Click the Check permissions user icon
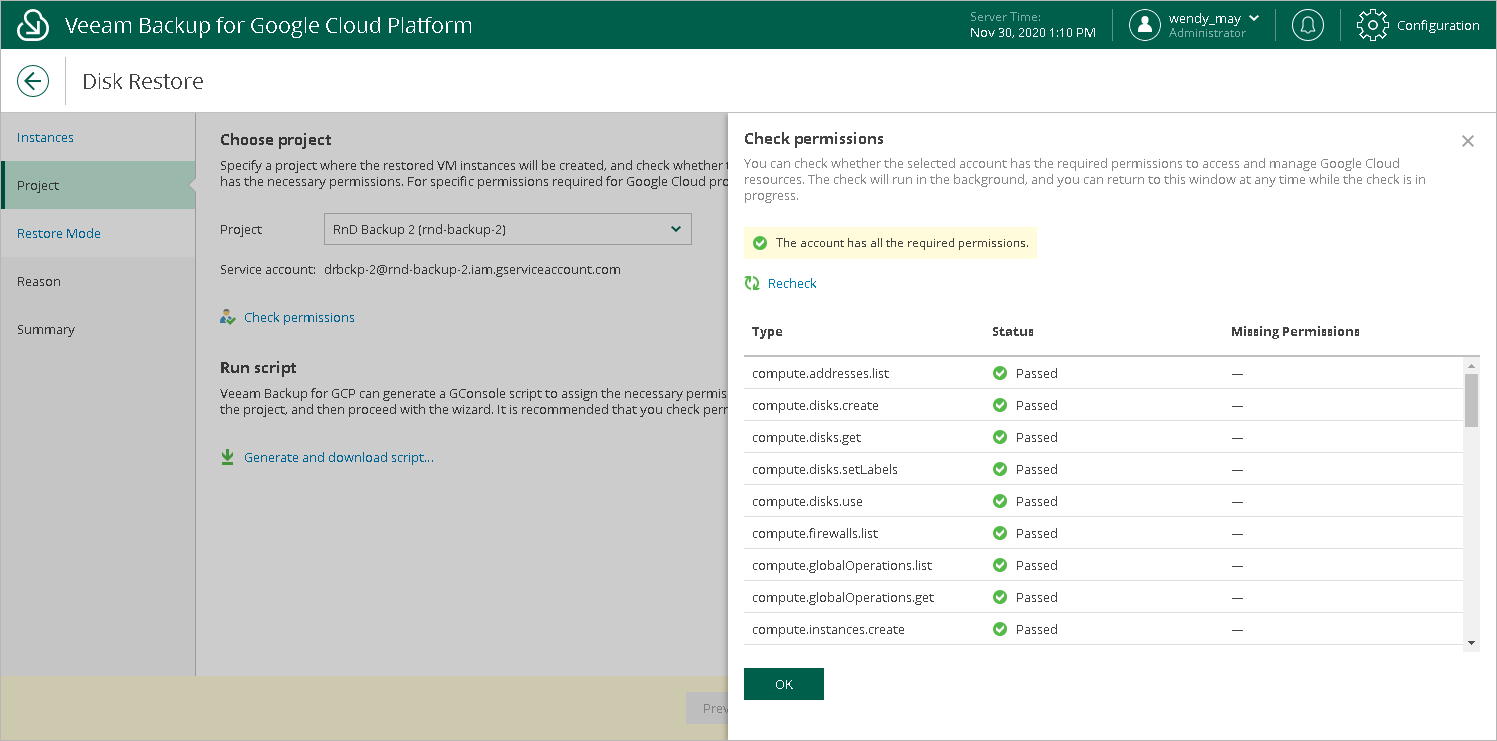The image size is (1497, 741). click(x=228, y=318)
